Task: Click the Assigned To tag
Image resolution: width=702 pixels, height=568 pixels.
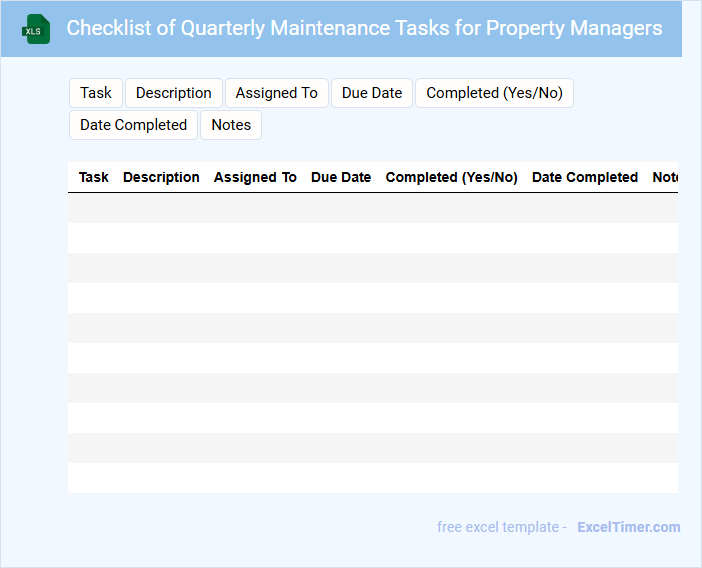Action: point(277,93)
